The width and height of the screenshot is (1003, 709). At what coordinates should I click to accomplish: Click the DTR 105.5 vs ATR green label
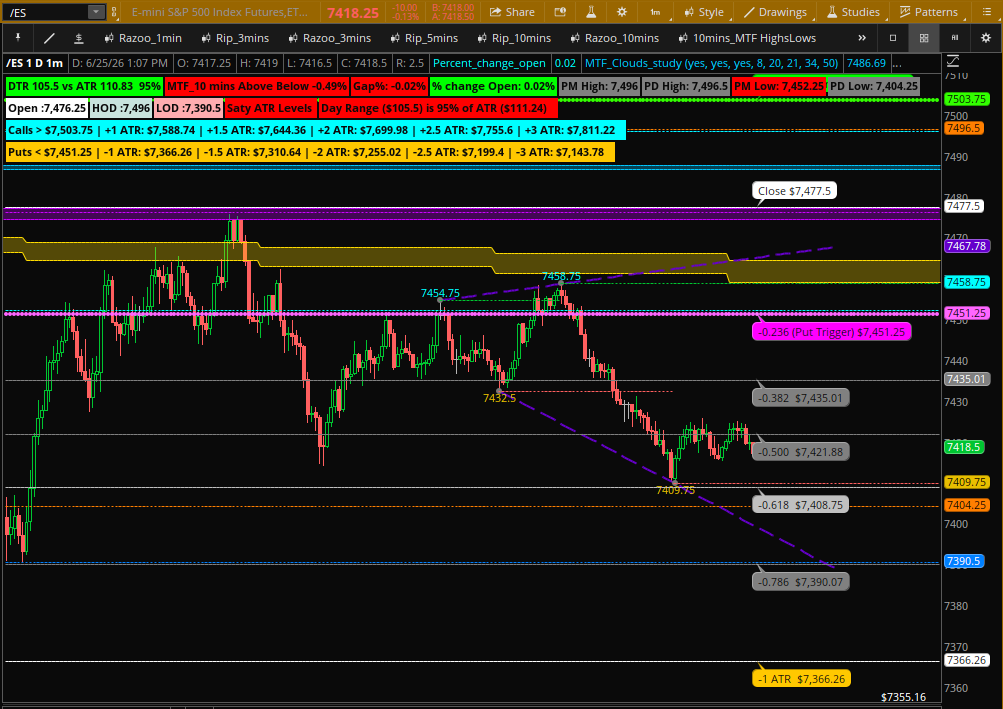(x=84, y=86)
